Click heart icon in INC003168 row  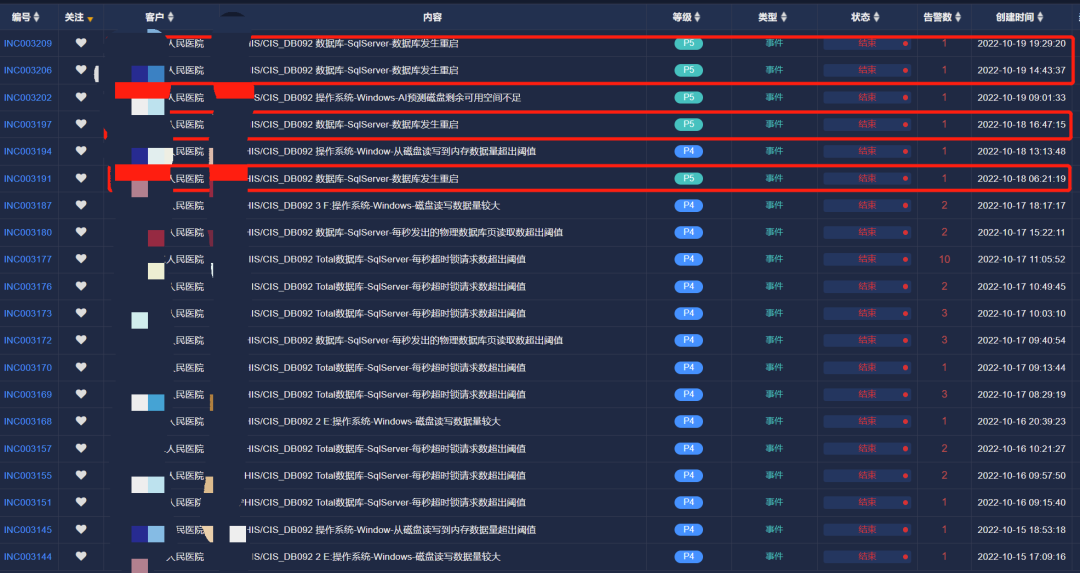[81, 421]
